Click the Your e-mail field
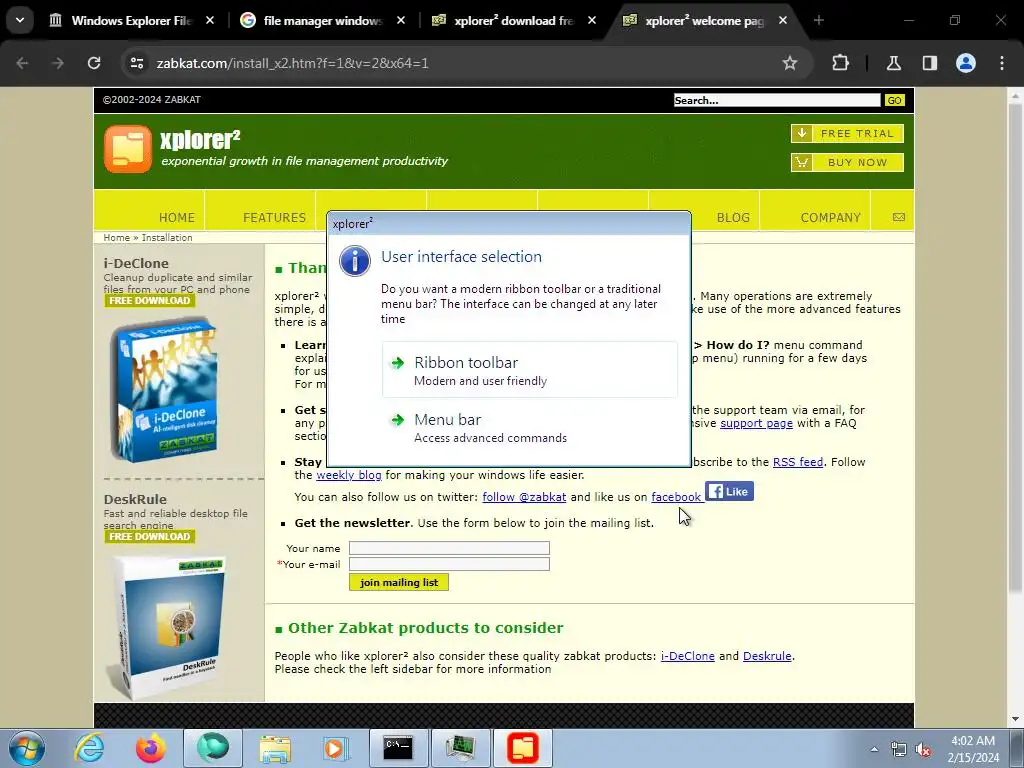1024x768 pixels. point(449,564)
